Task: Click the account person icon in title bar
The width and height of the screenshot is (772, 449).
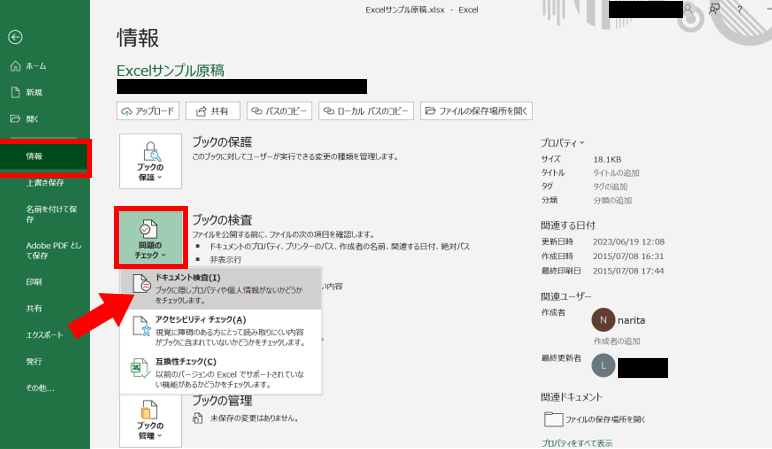Action: [x=688, y=9]
